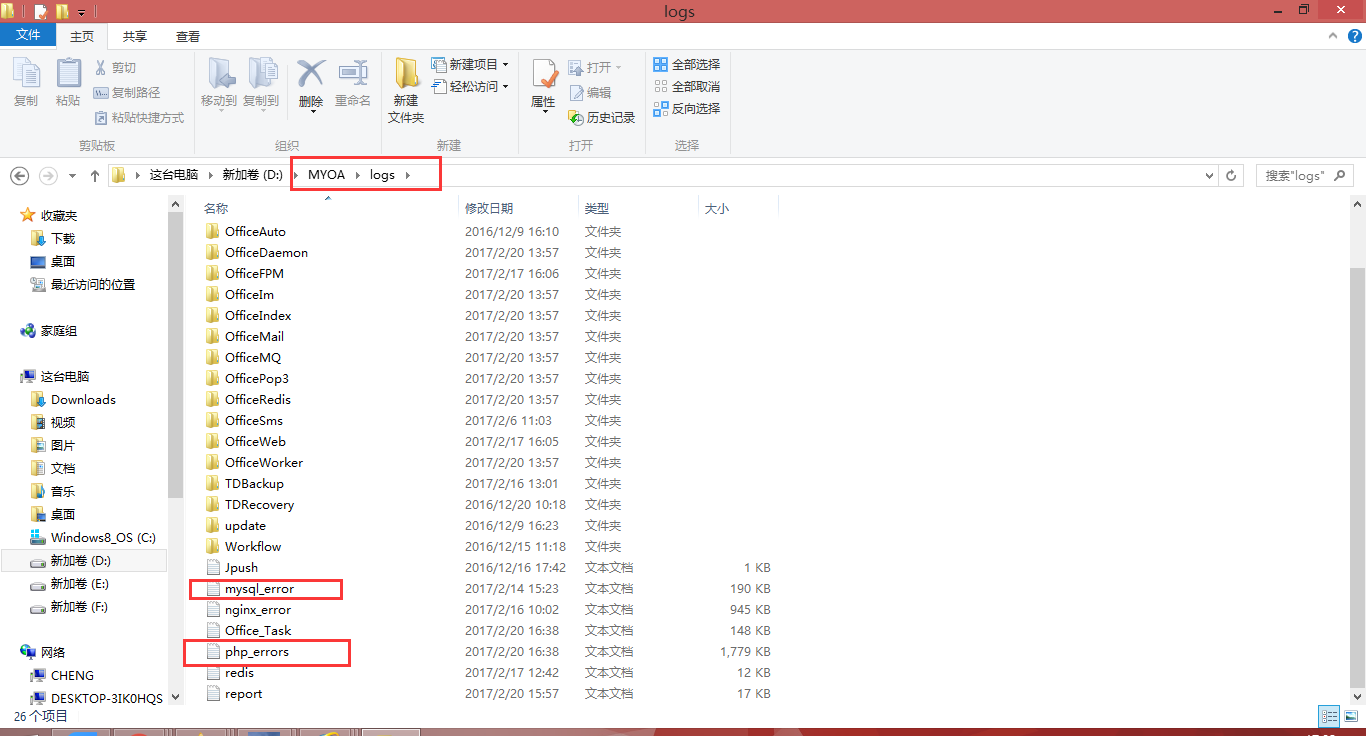Switch to the 共享 tab
This screenshot has width=1366, height=736.
click(x=135, y=36)
